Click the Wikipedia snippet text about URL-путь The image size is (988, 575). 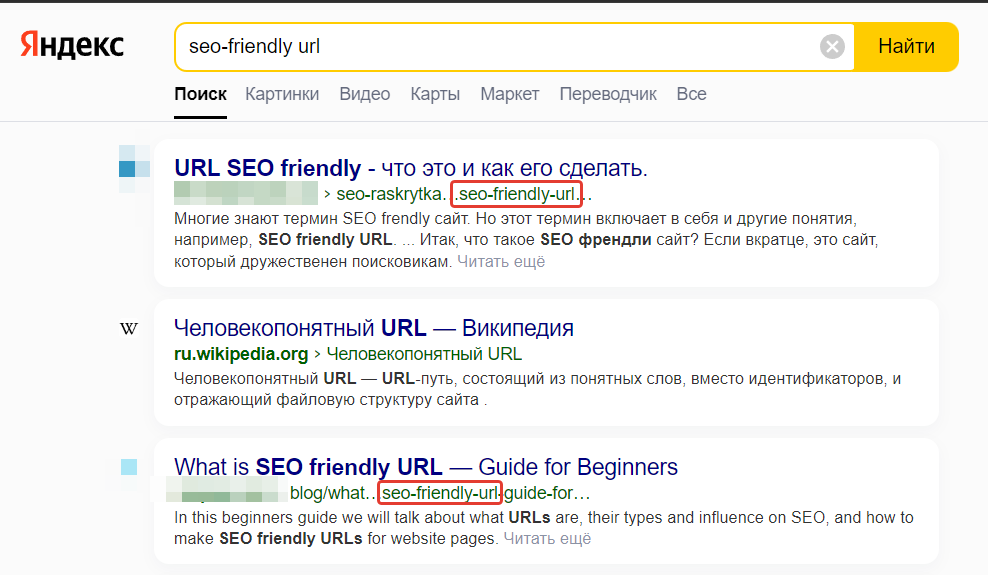pos(537,389)
